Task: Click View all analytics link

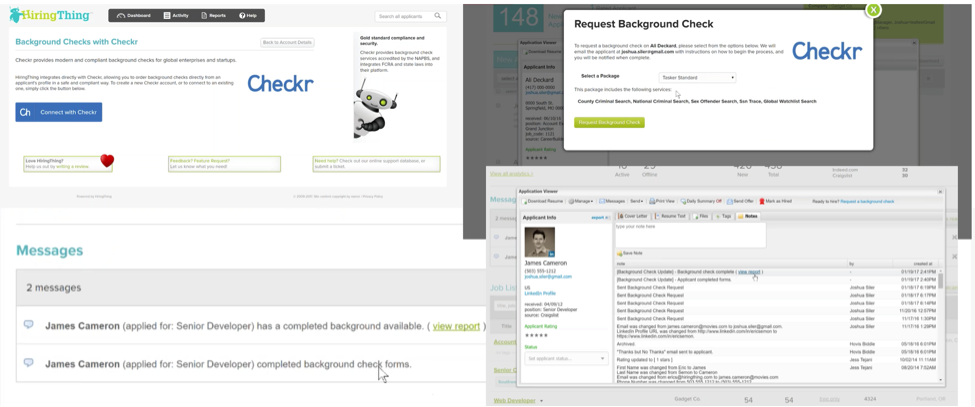Action: point(510,174)
